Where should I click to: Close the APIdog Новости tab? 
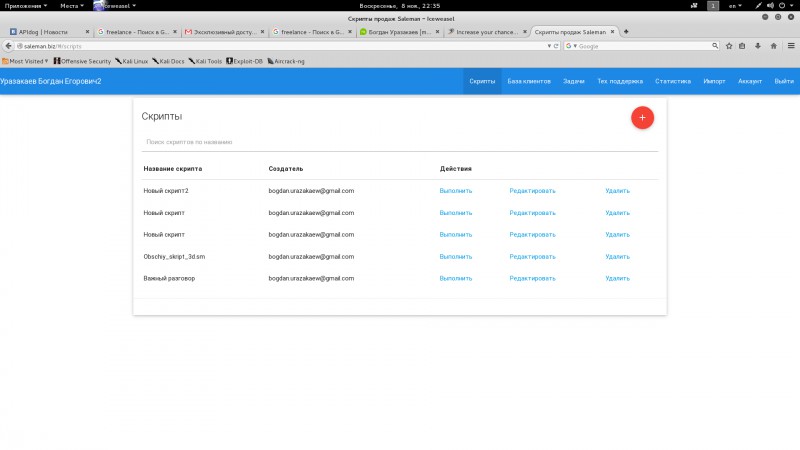pyautogui.click(x=87, y=32)
